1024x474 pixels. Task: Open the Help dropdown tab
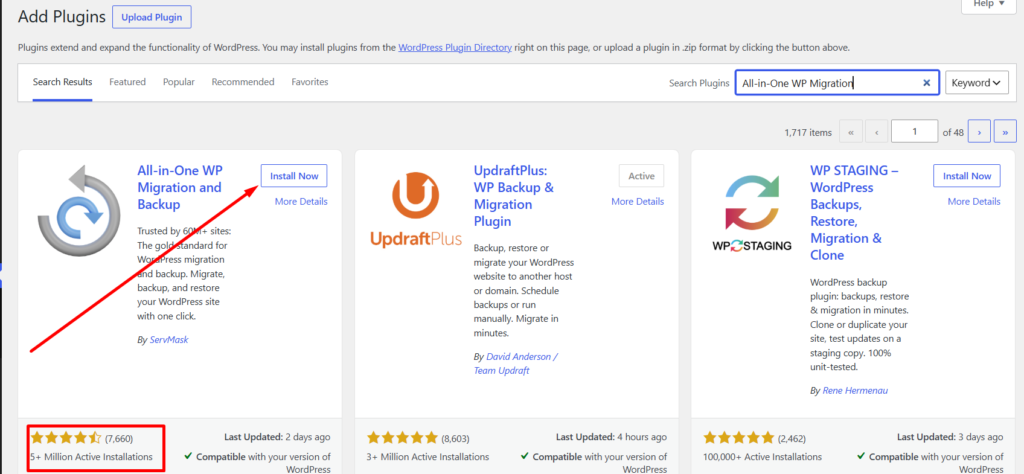click(989, 4)
